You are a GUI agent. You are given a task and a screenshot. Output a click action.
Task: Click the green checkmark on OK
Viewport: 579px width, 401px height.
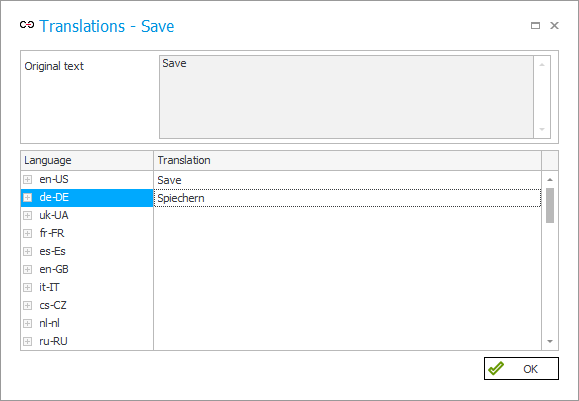click(x=496, y=369)
